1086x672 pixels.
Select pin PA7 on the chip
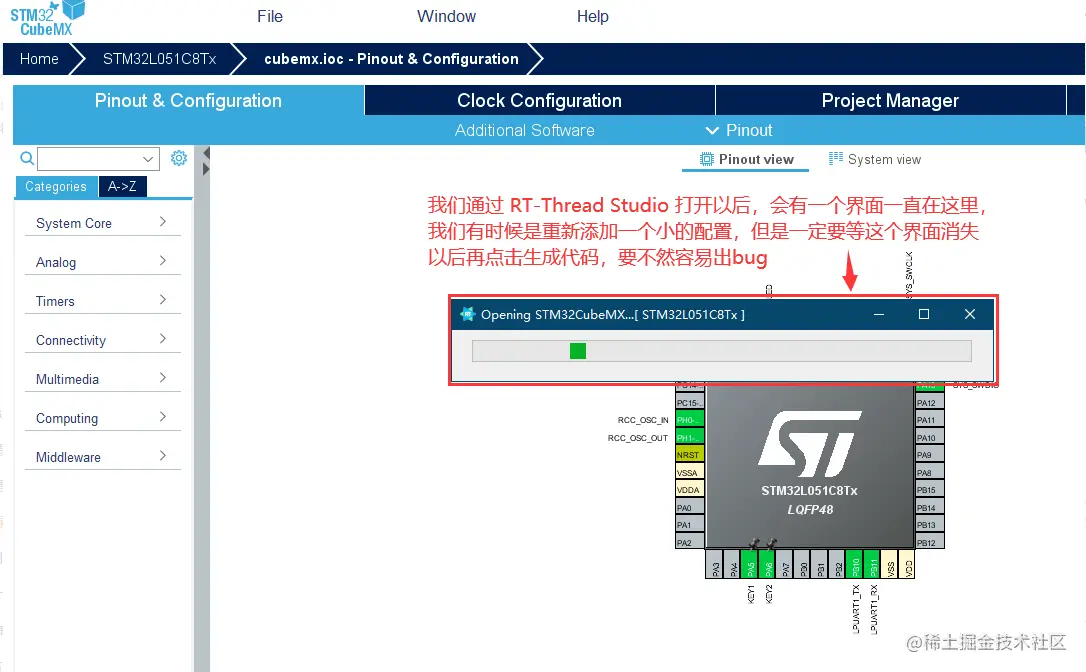click(x=785, y=565)
